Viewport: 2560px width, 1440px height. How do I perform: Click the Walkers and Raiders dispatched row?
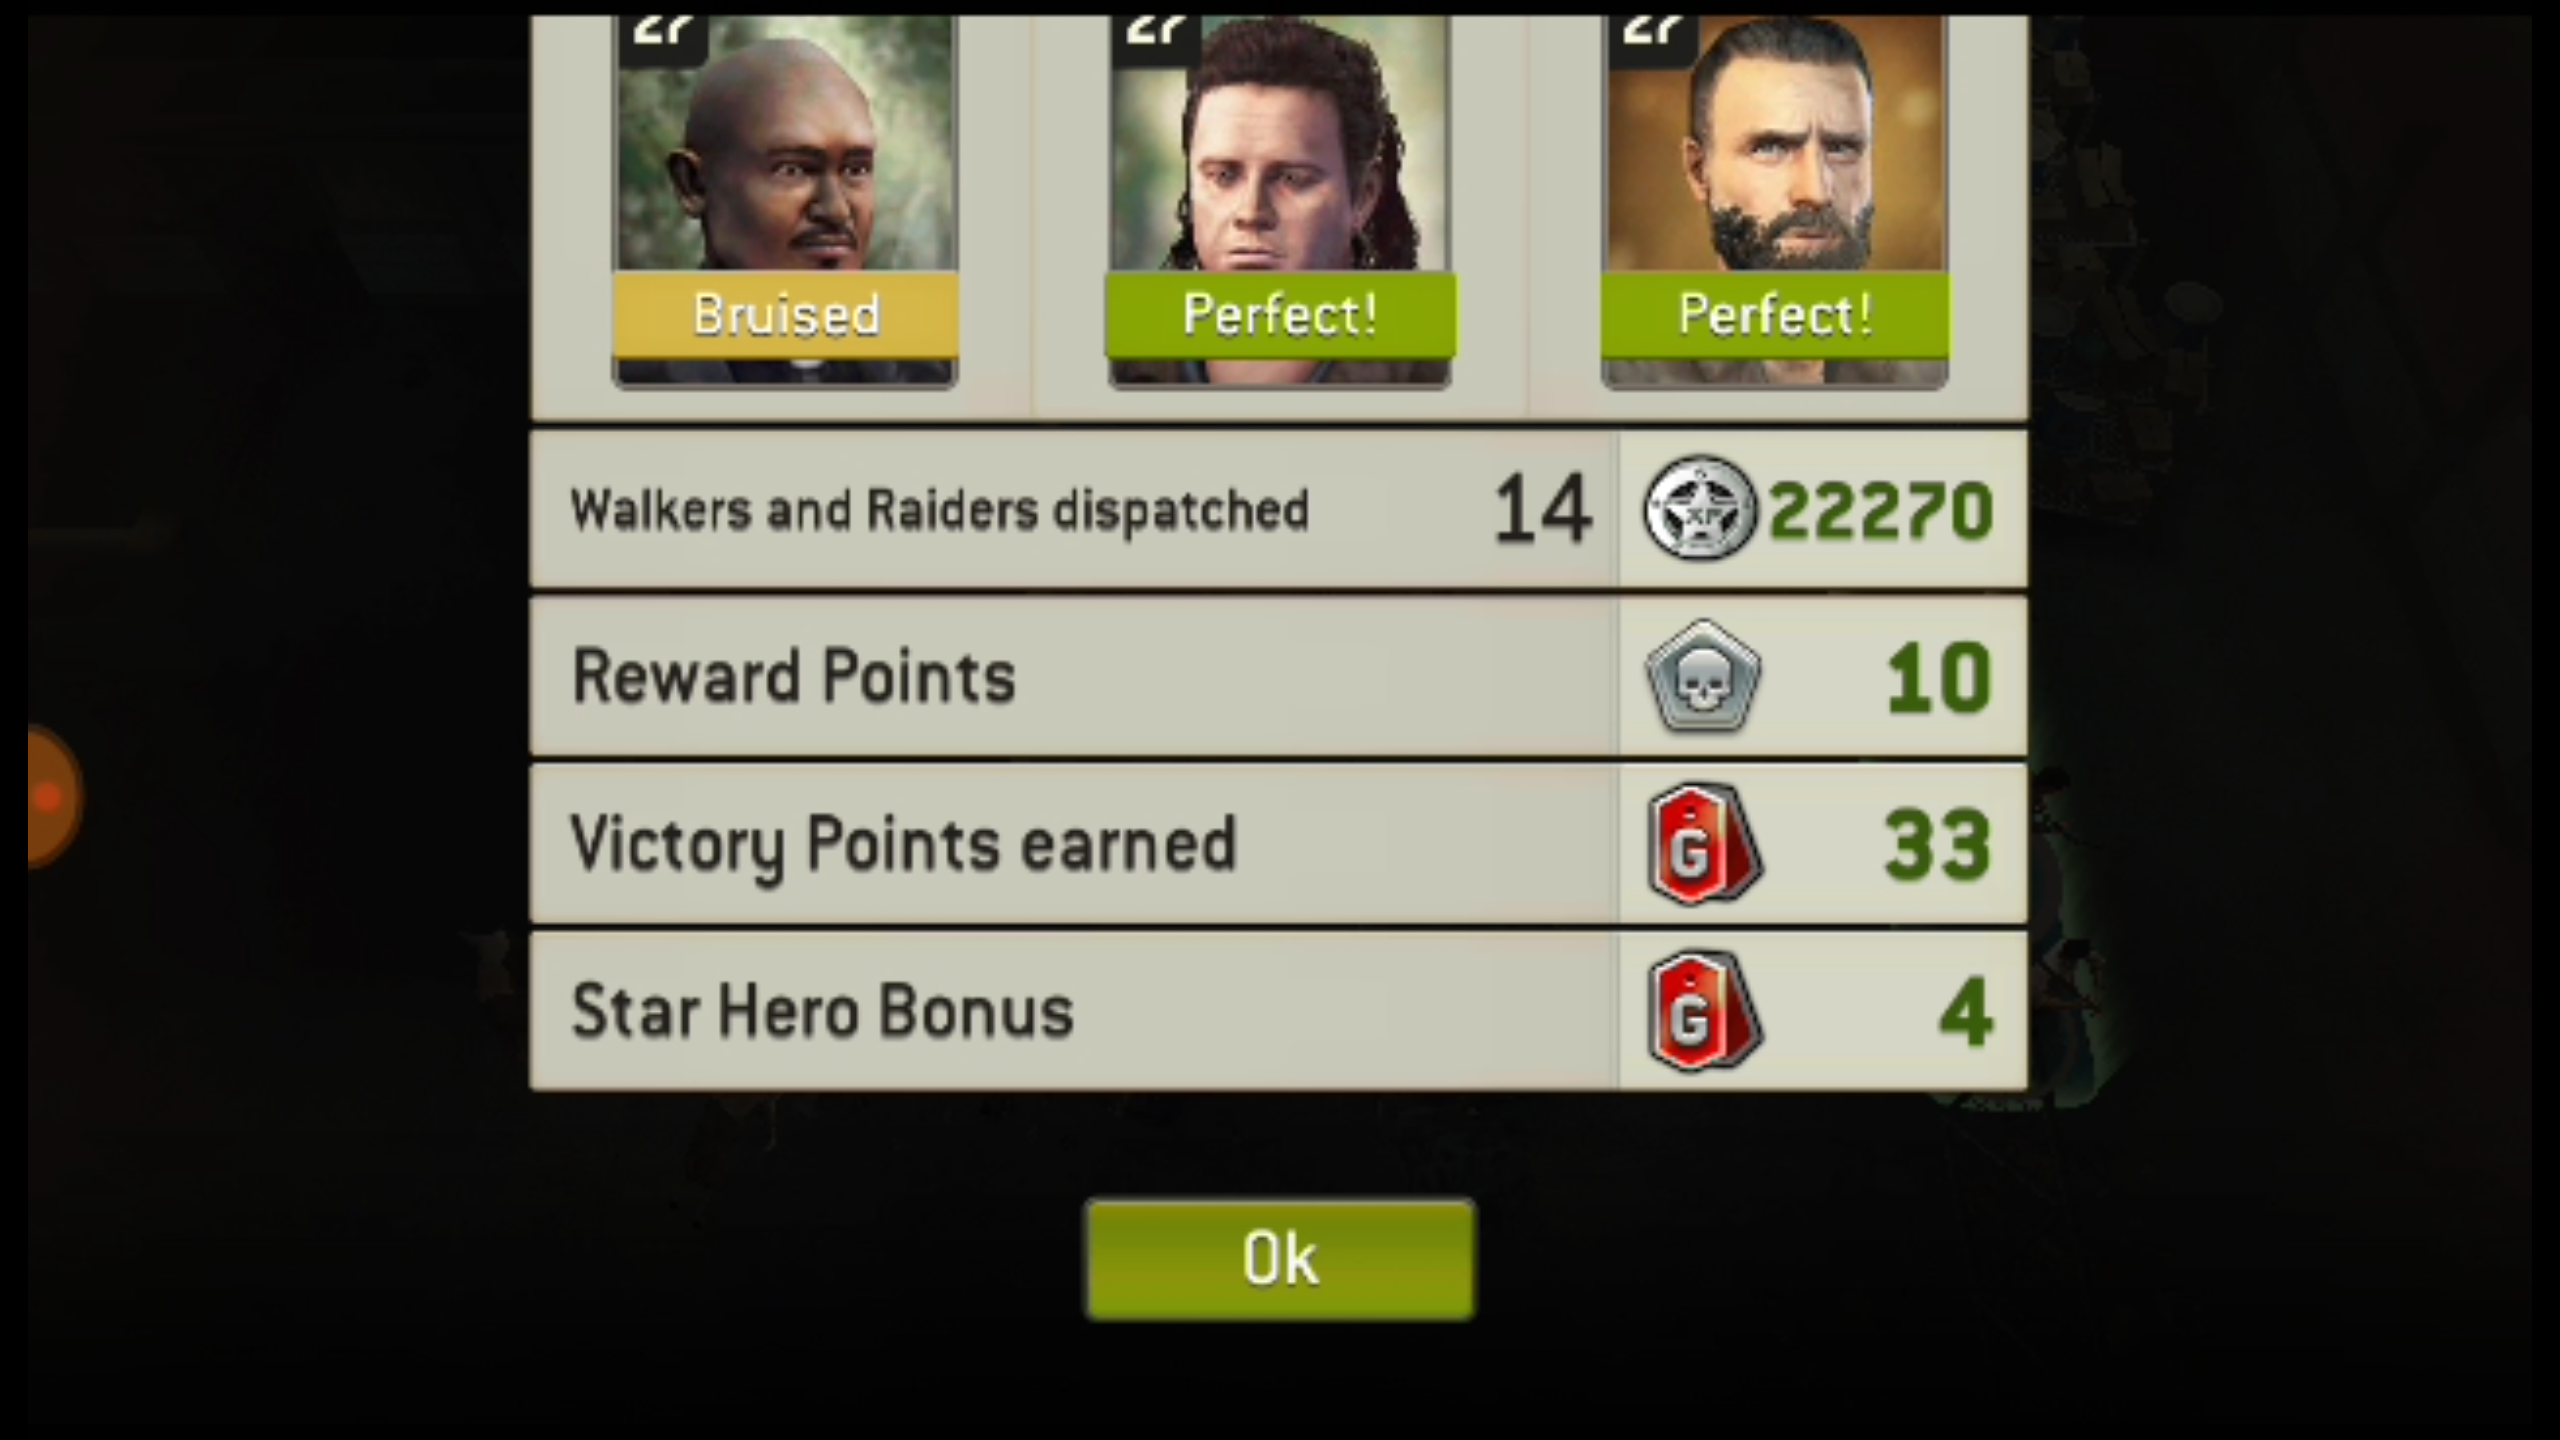(1278, 509)
